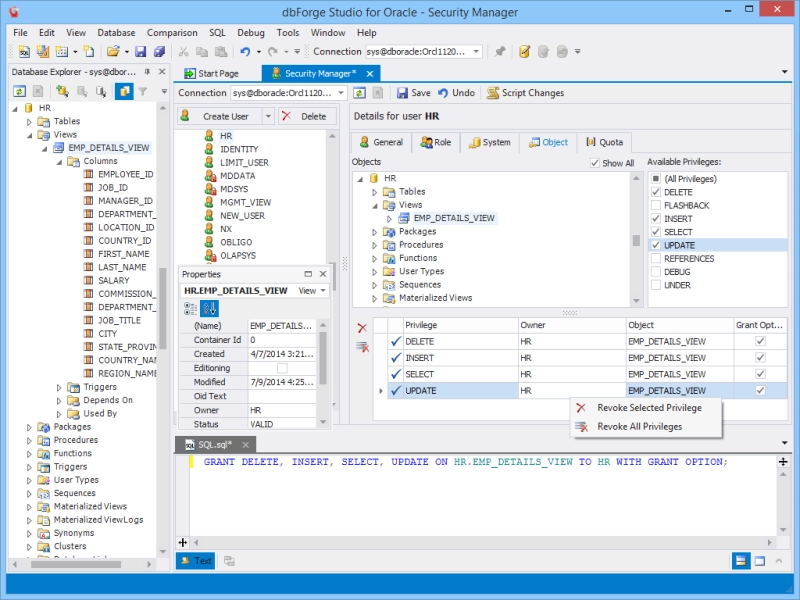This screenshot has width=800, height=600.
Task: Click the Create User button
Action: point(220,116)
